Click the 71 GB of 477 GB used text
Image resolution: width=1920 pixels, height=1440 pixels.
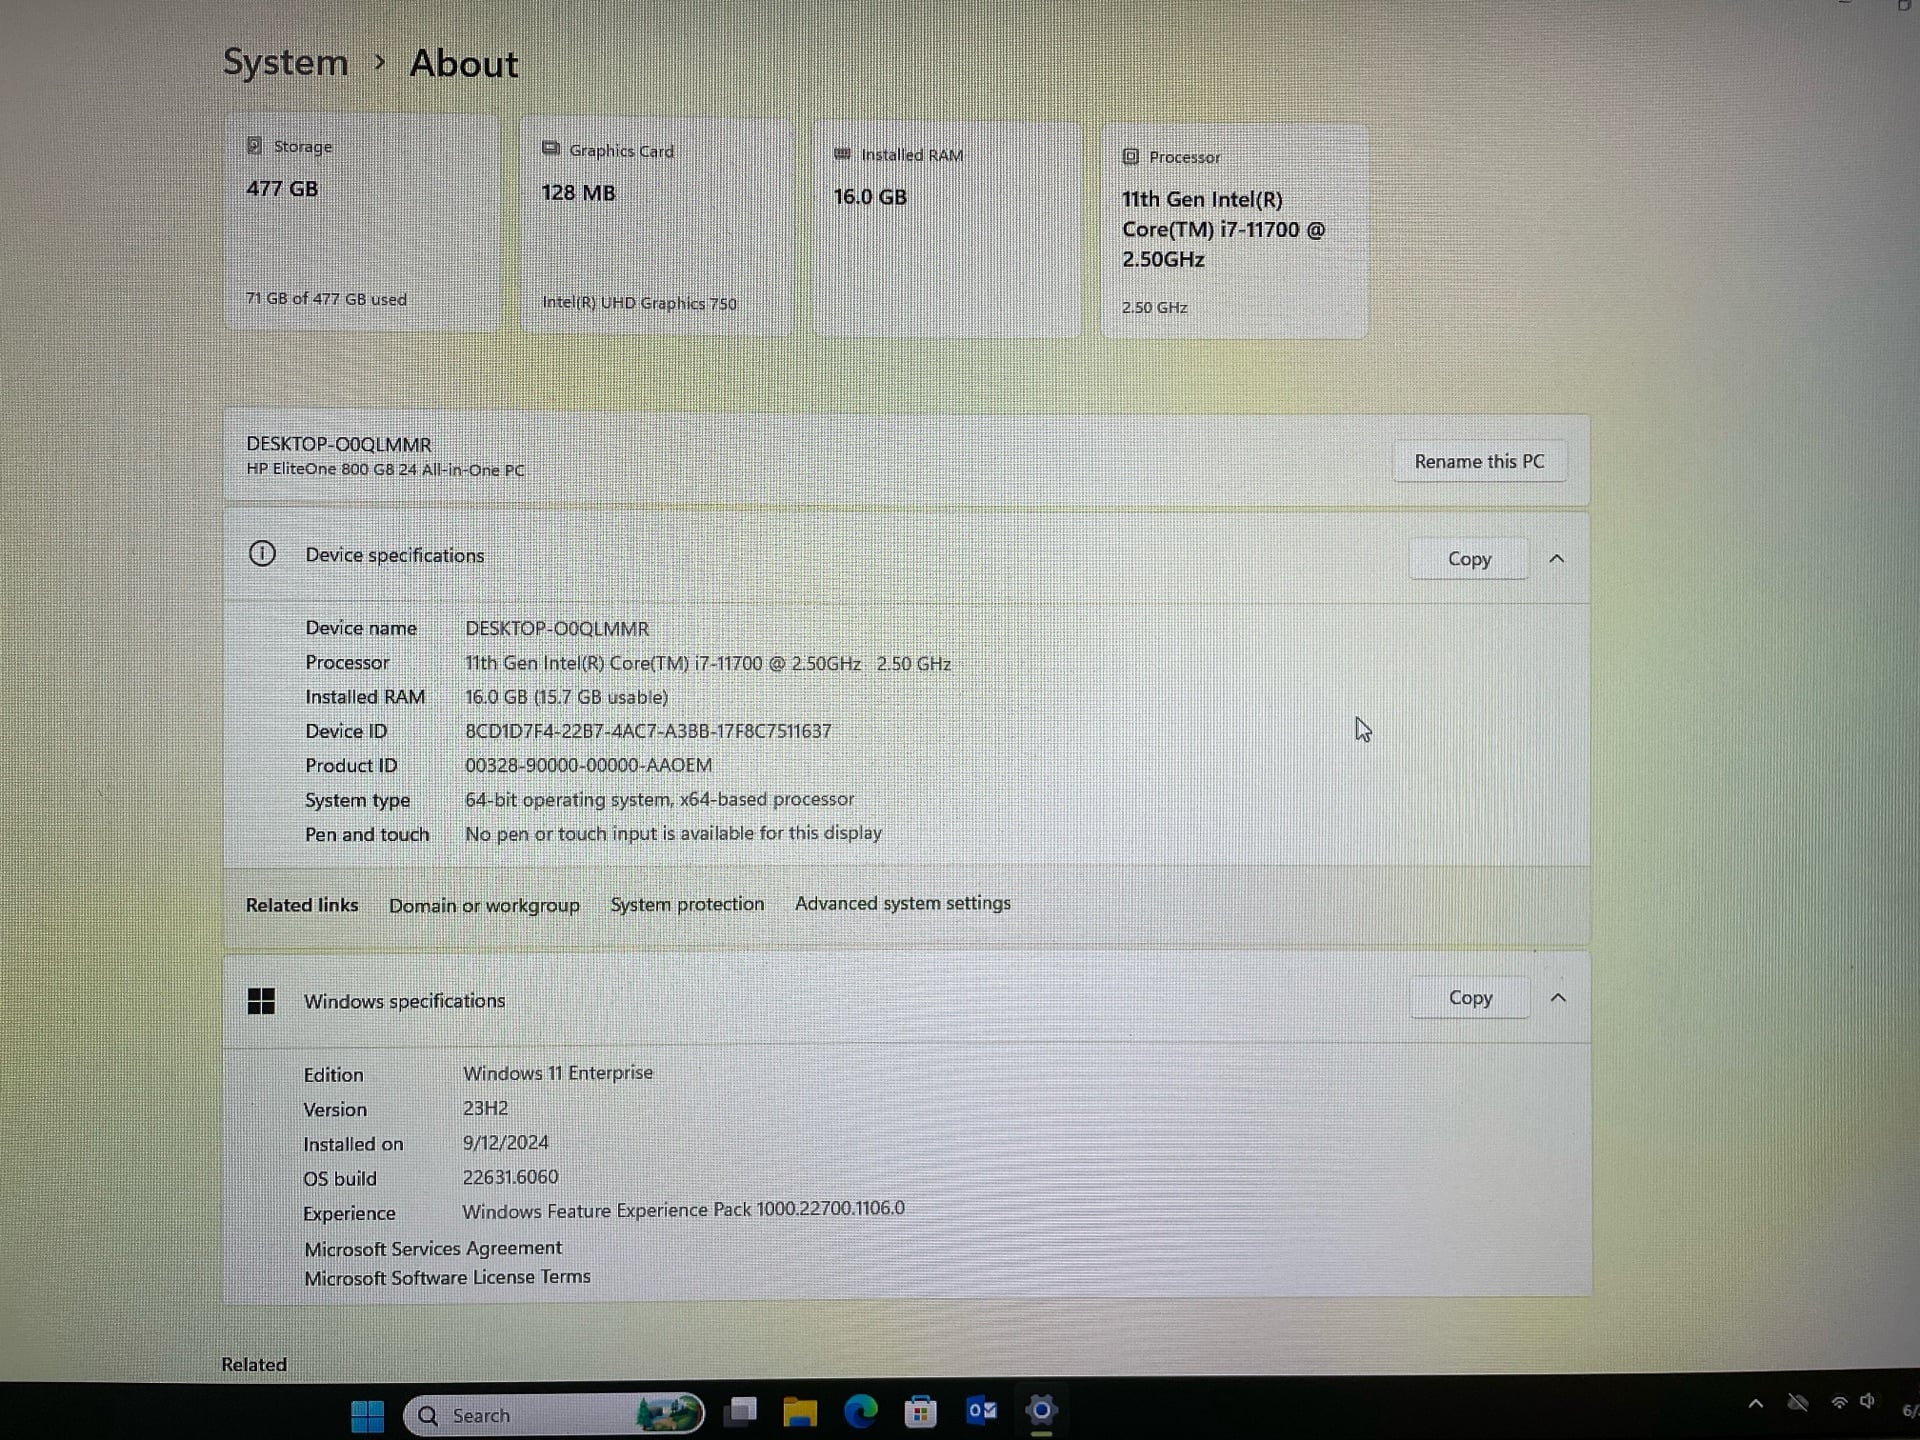coord(326,298)
